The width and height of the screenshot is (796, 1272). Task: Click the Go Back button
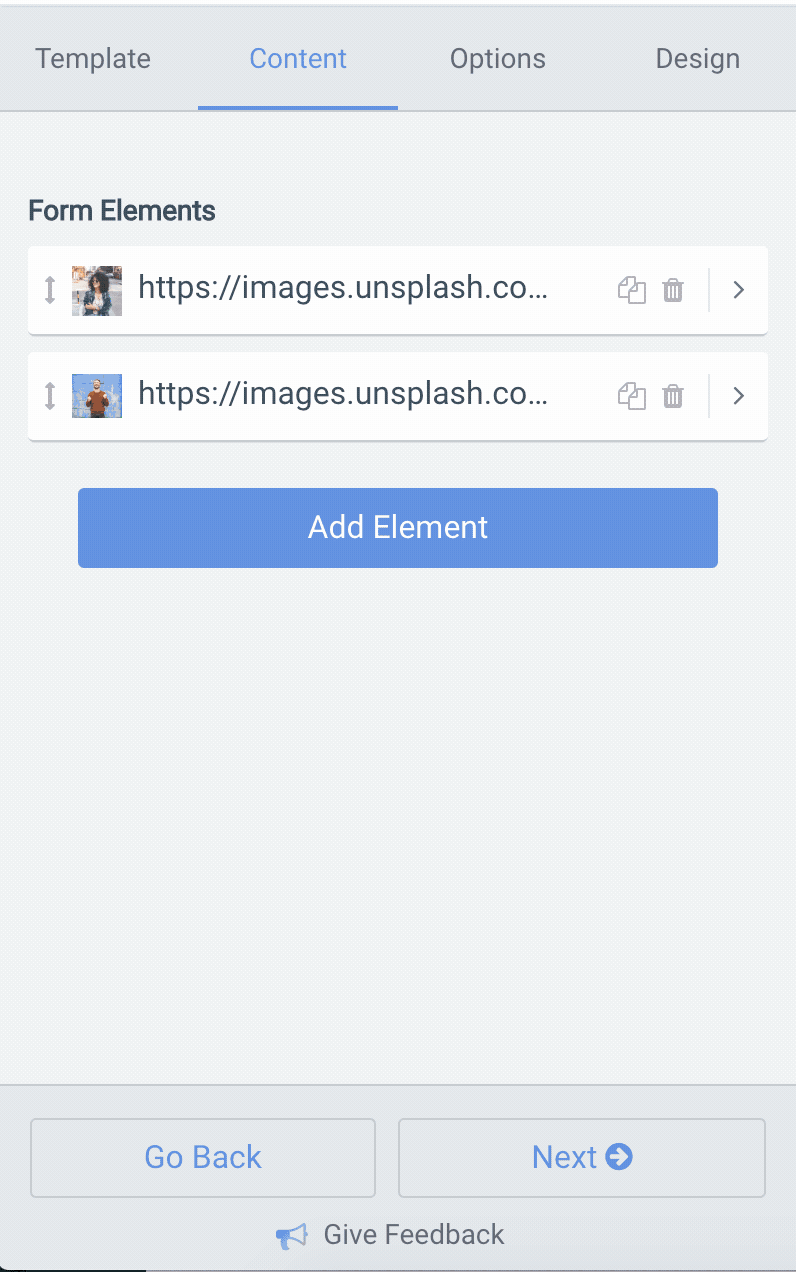coord(203,1157)
